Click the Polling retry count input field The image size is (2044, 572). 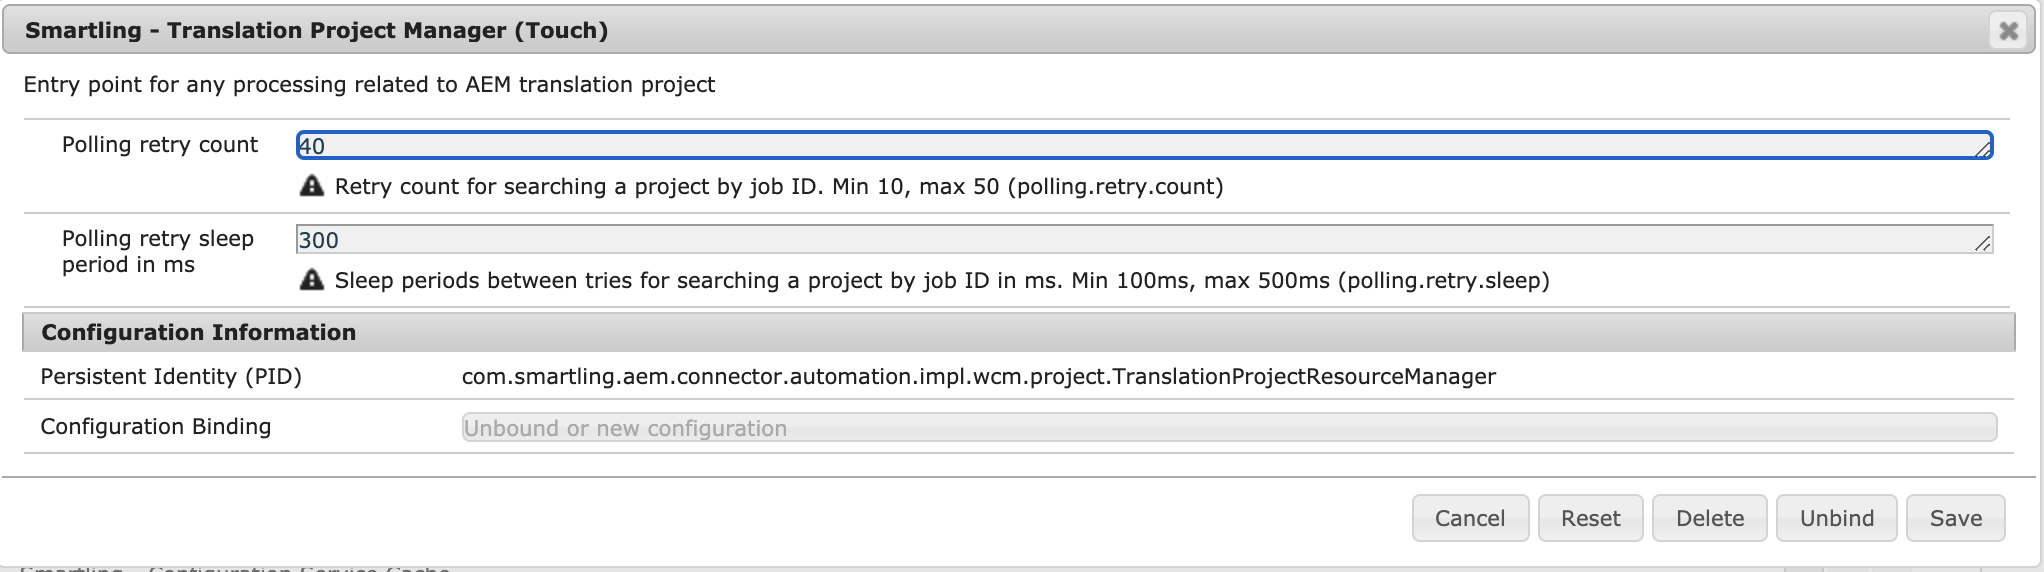click(1144, 146)
